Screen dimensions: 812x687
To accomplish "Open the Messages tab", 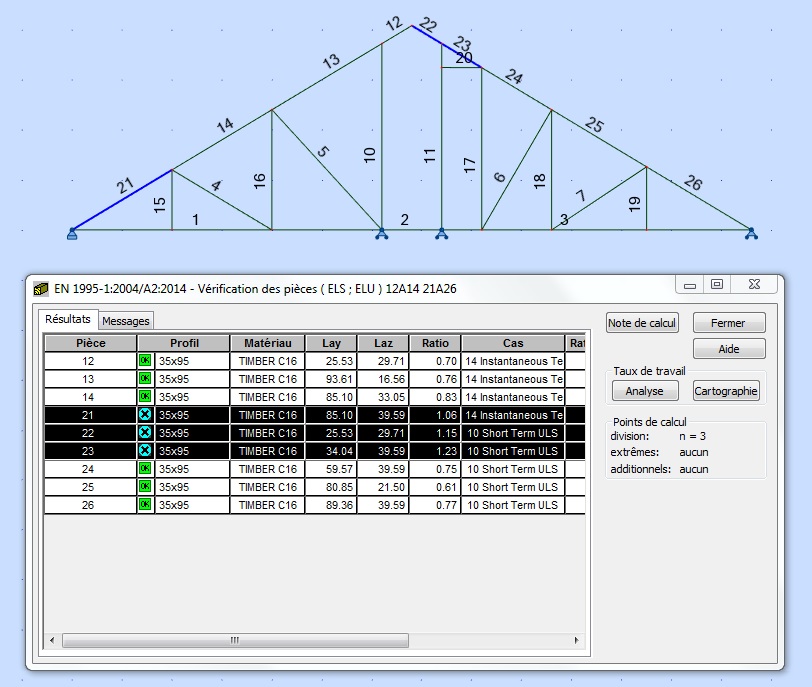I will pos(126,321).
